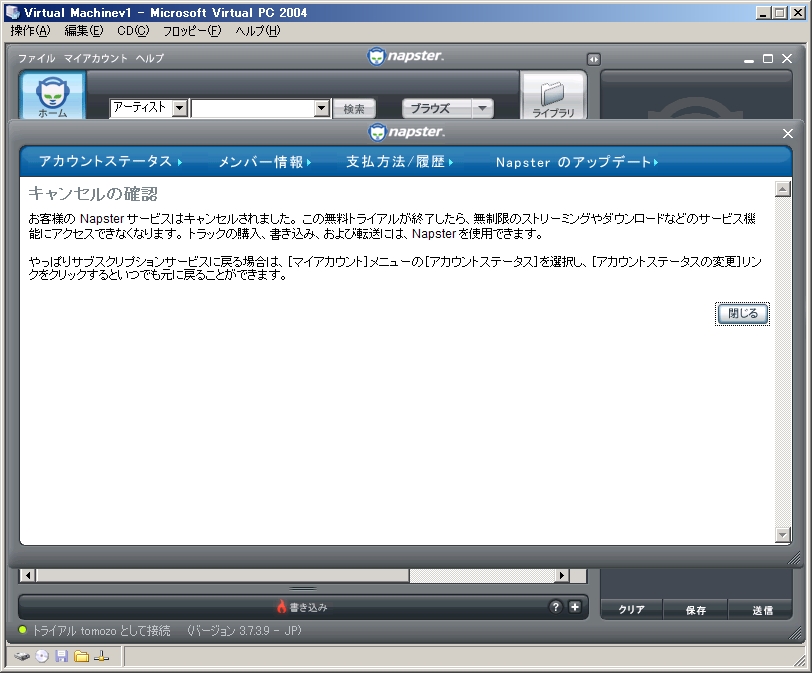Click the dialog scrollbar up arrow
The width and height of the screenshot is (812, 673).
click(782, 189)
